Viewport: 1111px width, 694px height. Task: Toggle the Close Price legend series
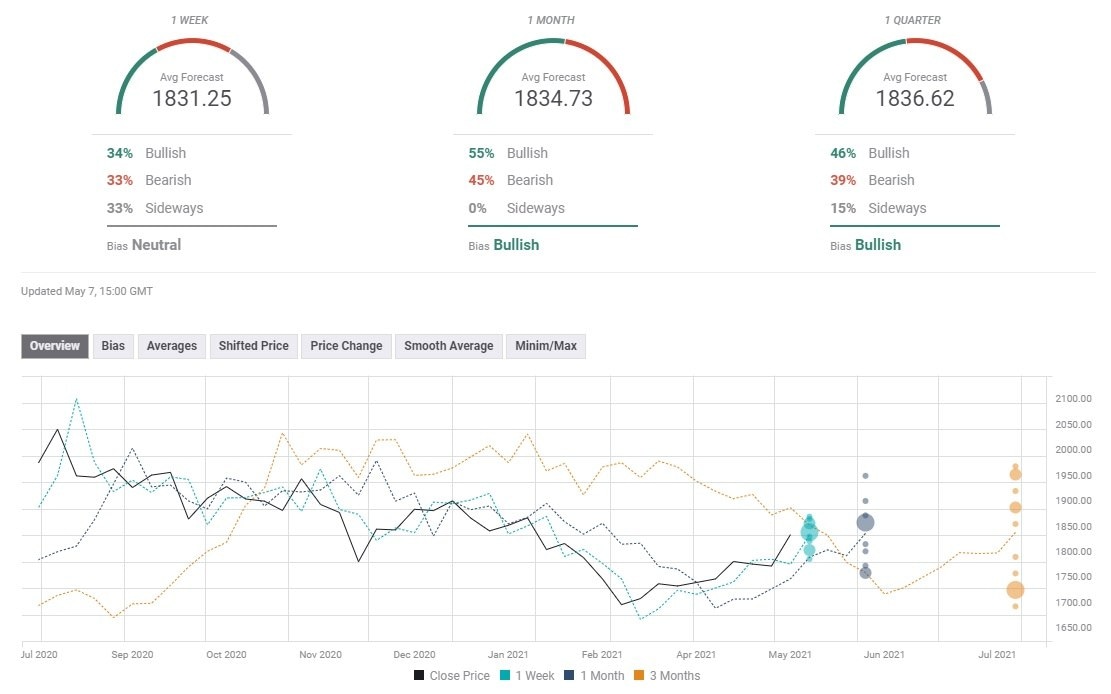pos(451,676)
